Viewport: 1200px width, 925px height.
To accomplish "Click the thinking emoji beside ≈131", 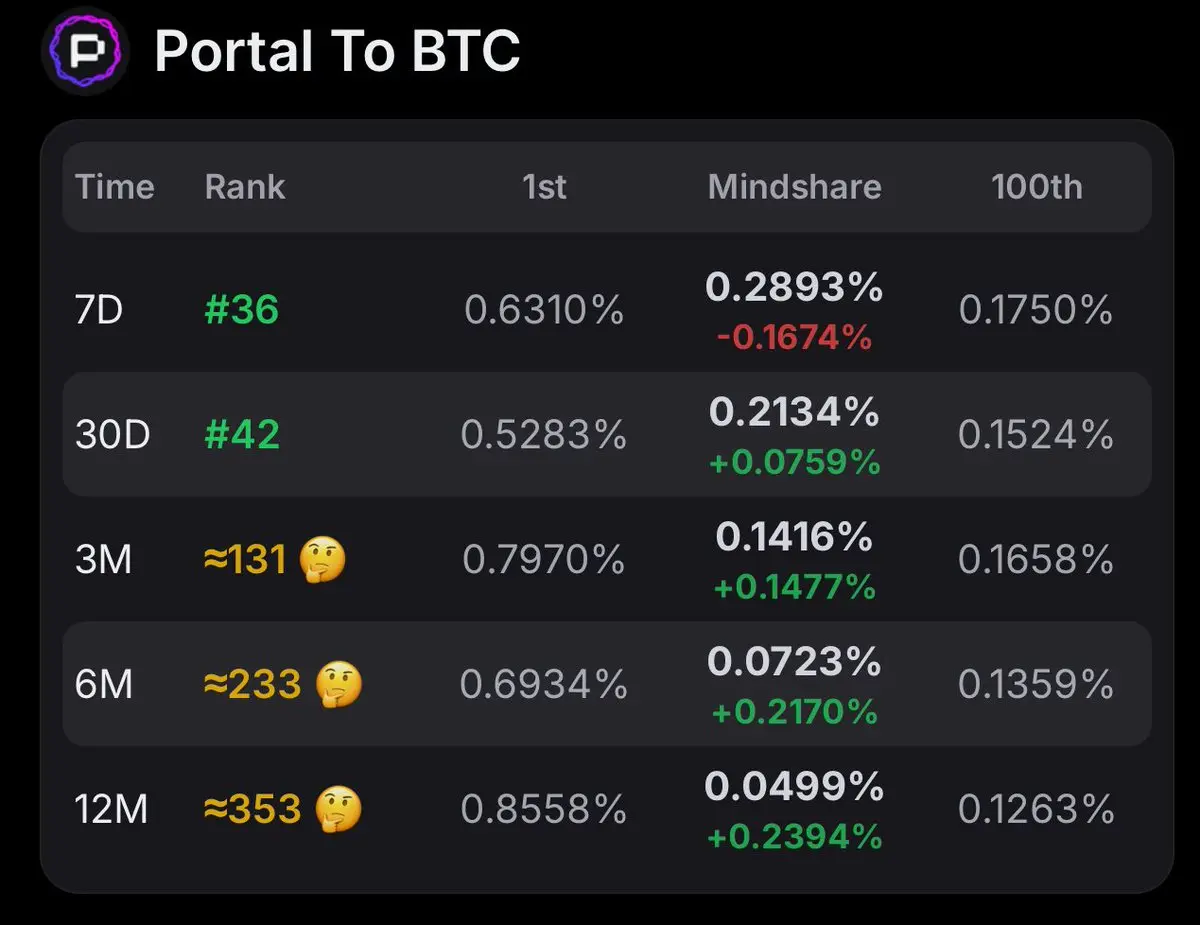I will [322, 560].
